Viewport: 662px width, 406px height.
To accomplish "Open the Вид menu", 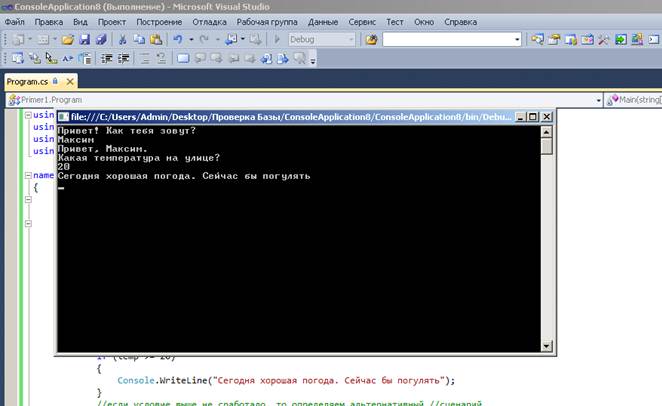I will click(80, 22).
